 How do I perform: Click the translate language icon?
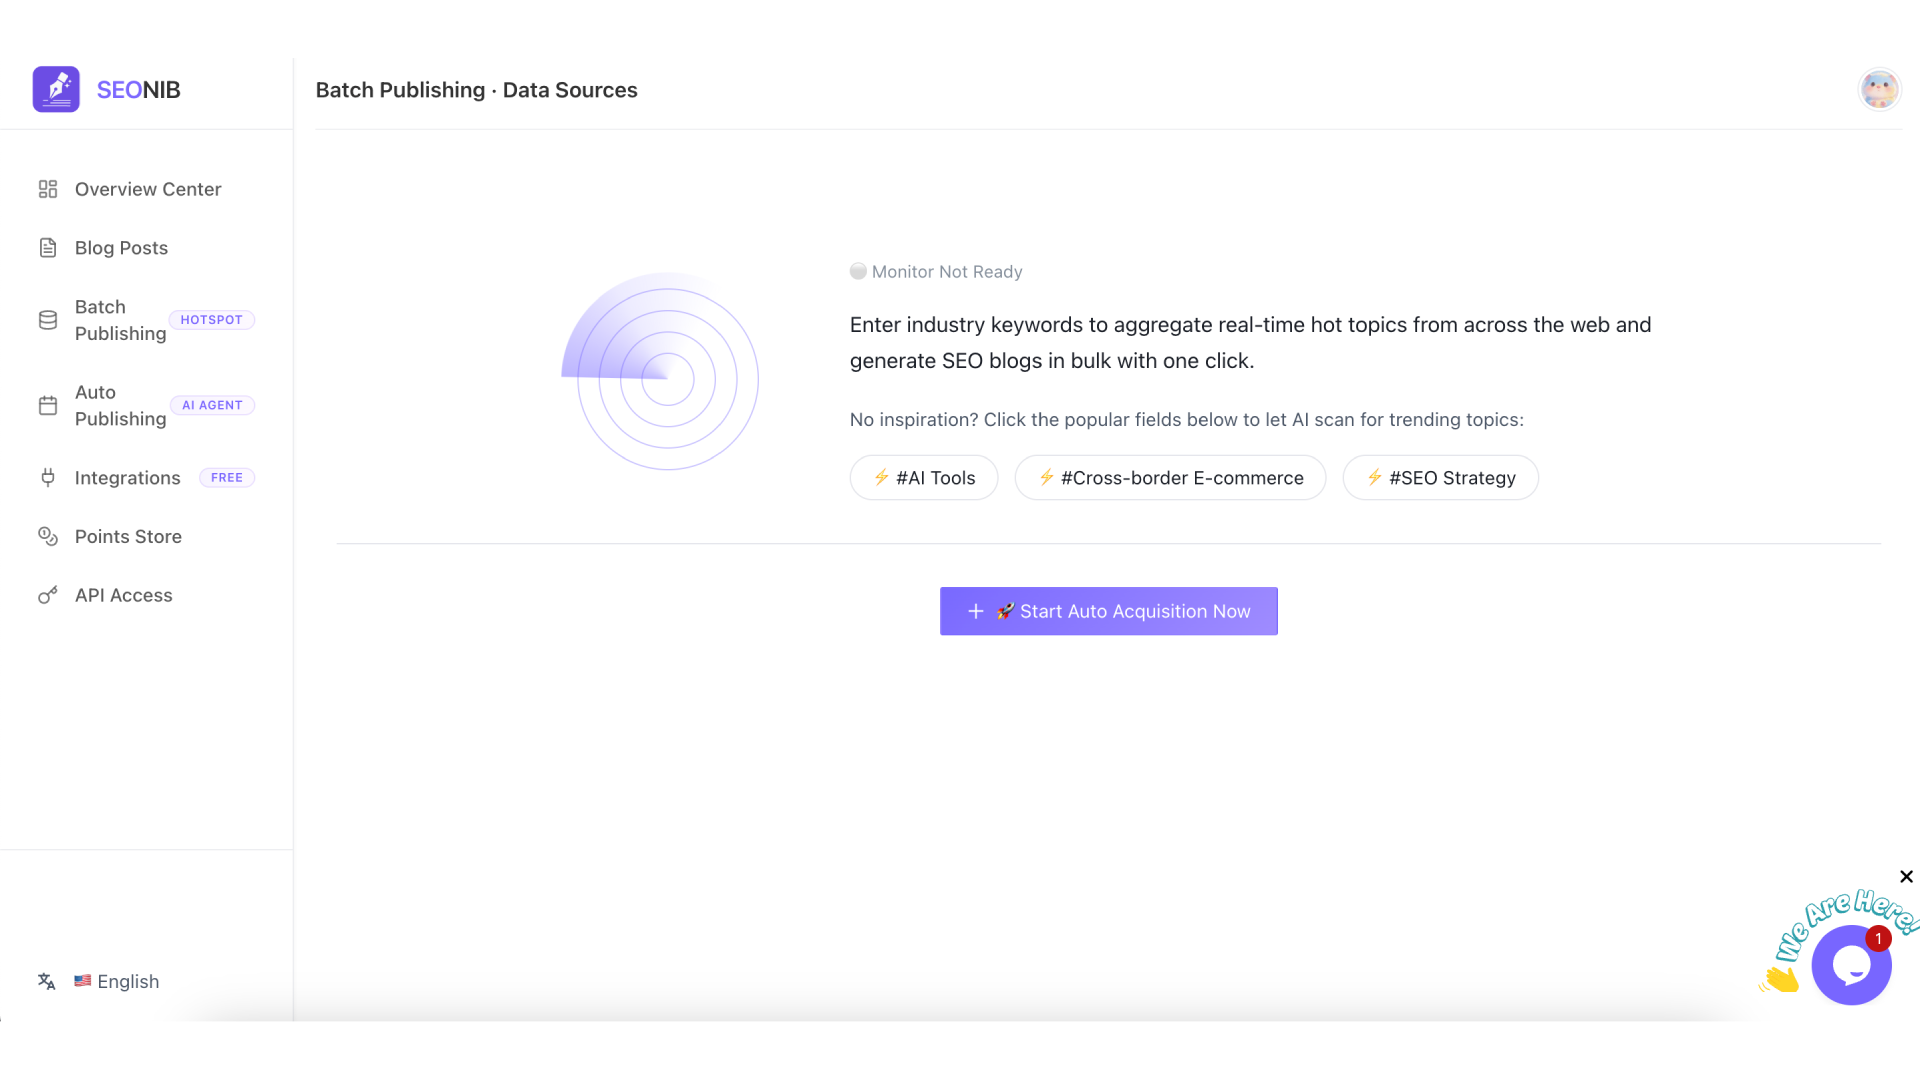pyautogui.click(x=47, y=982)
